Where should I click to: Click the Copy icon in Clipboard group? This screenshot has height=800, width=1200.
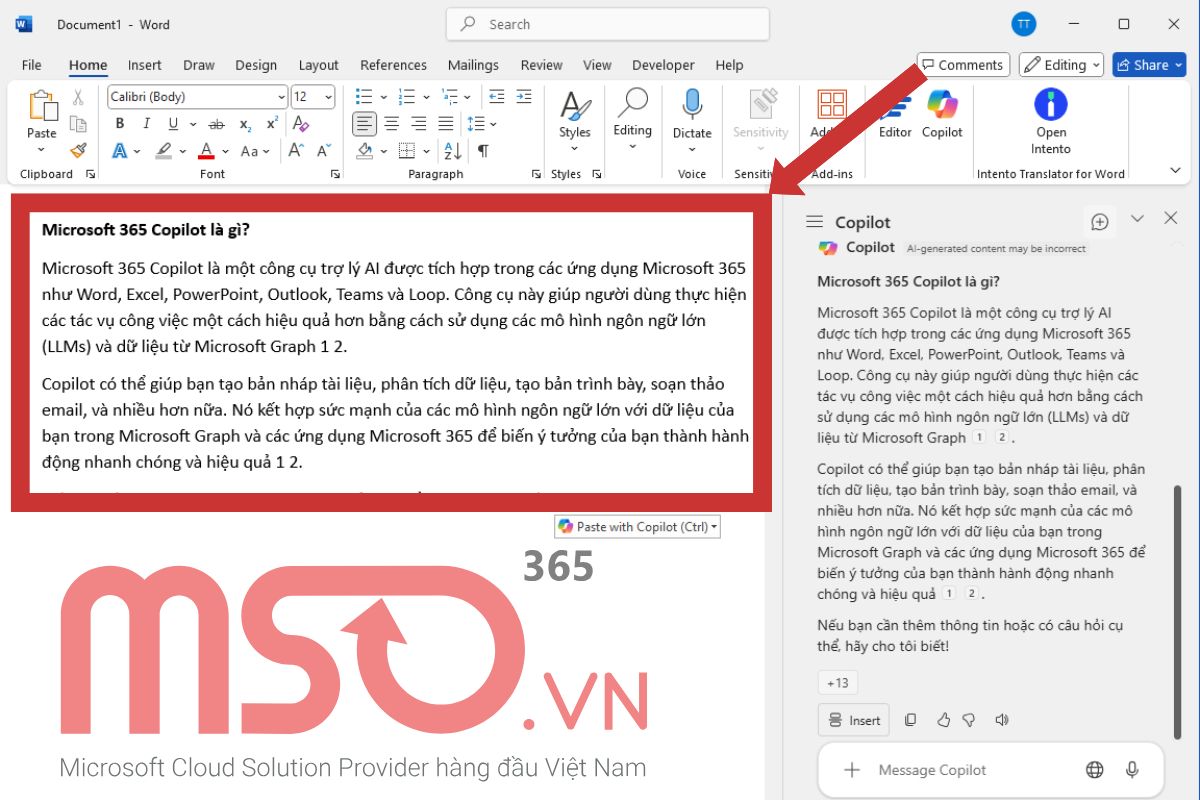pyautogui.click(x=78, y=124)
